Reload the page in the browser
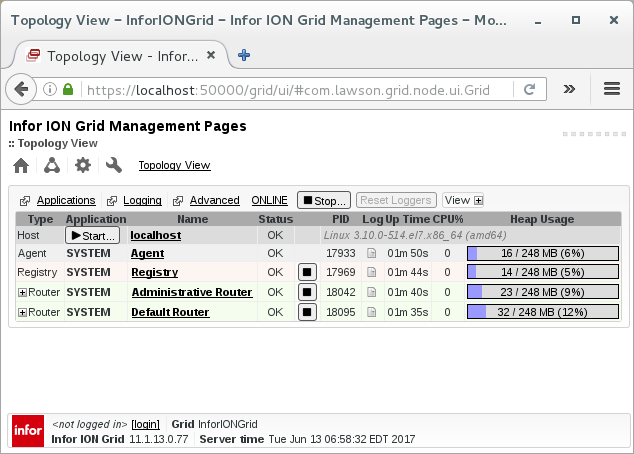The height and width of the screenshot is (454, 634). (x=530, y=89)
